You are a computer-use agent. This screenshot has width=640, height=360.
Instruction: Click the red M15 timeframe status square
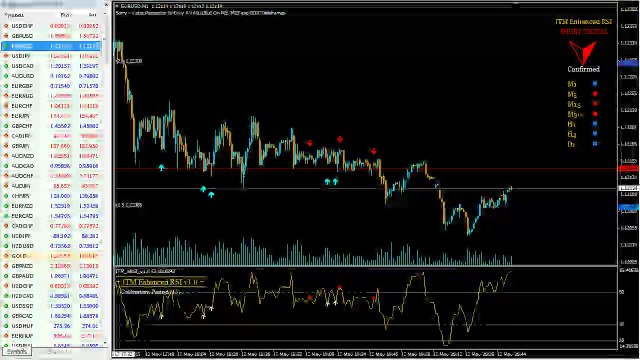tap(595, 104)
